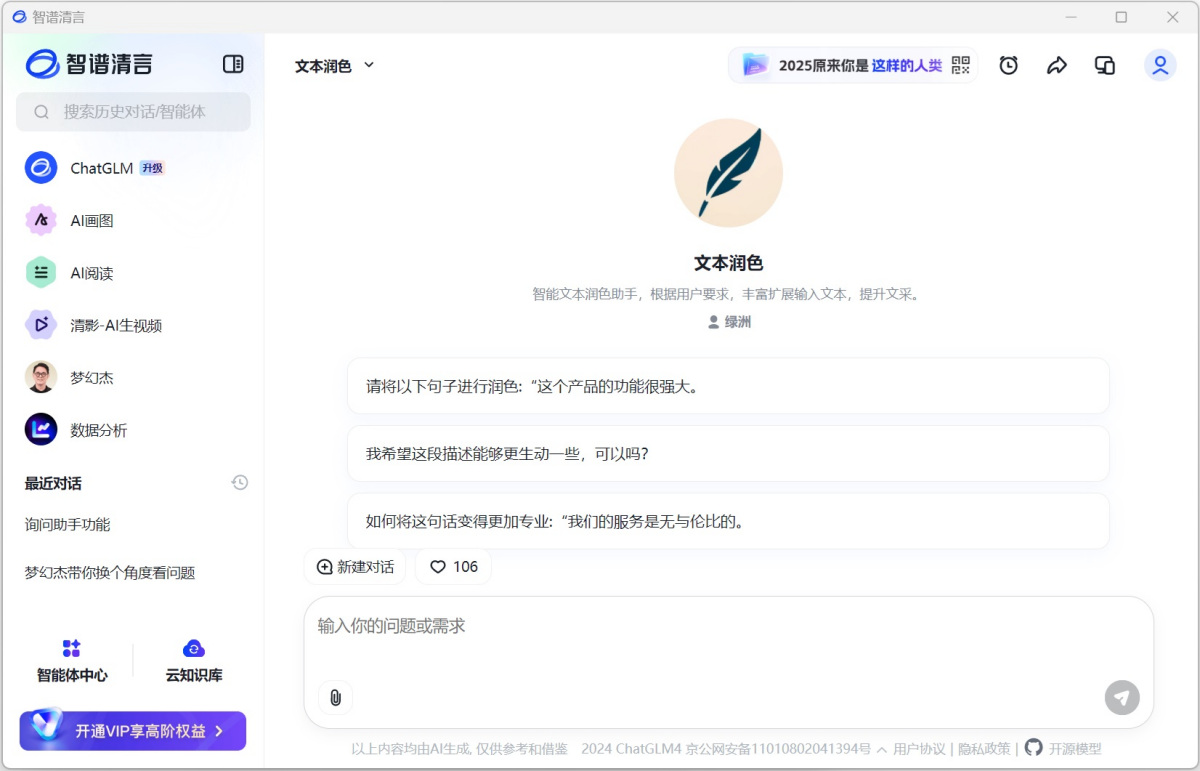This screenshot has height=771, width=1200.
Task: Open AI画图 from sidebar
Action: pyautogui.click(x=91, y=221)
